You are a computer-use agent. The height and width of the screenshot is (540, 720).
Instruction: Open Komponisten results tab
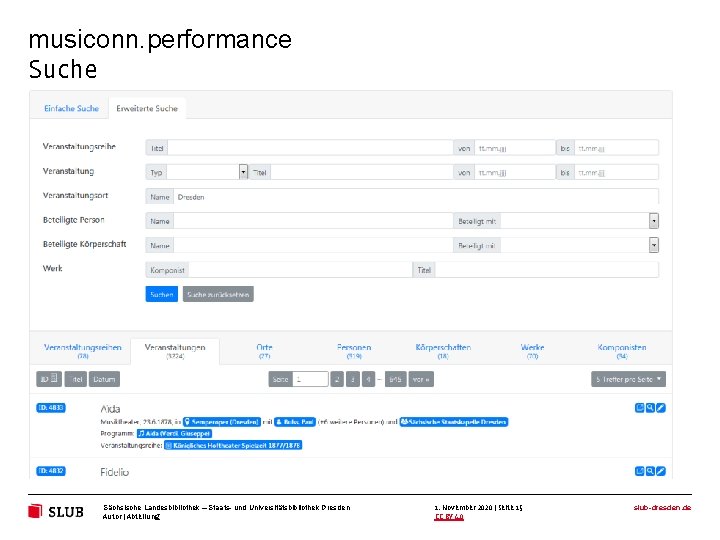622,351
